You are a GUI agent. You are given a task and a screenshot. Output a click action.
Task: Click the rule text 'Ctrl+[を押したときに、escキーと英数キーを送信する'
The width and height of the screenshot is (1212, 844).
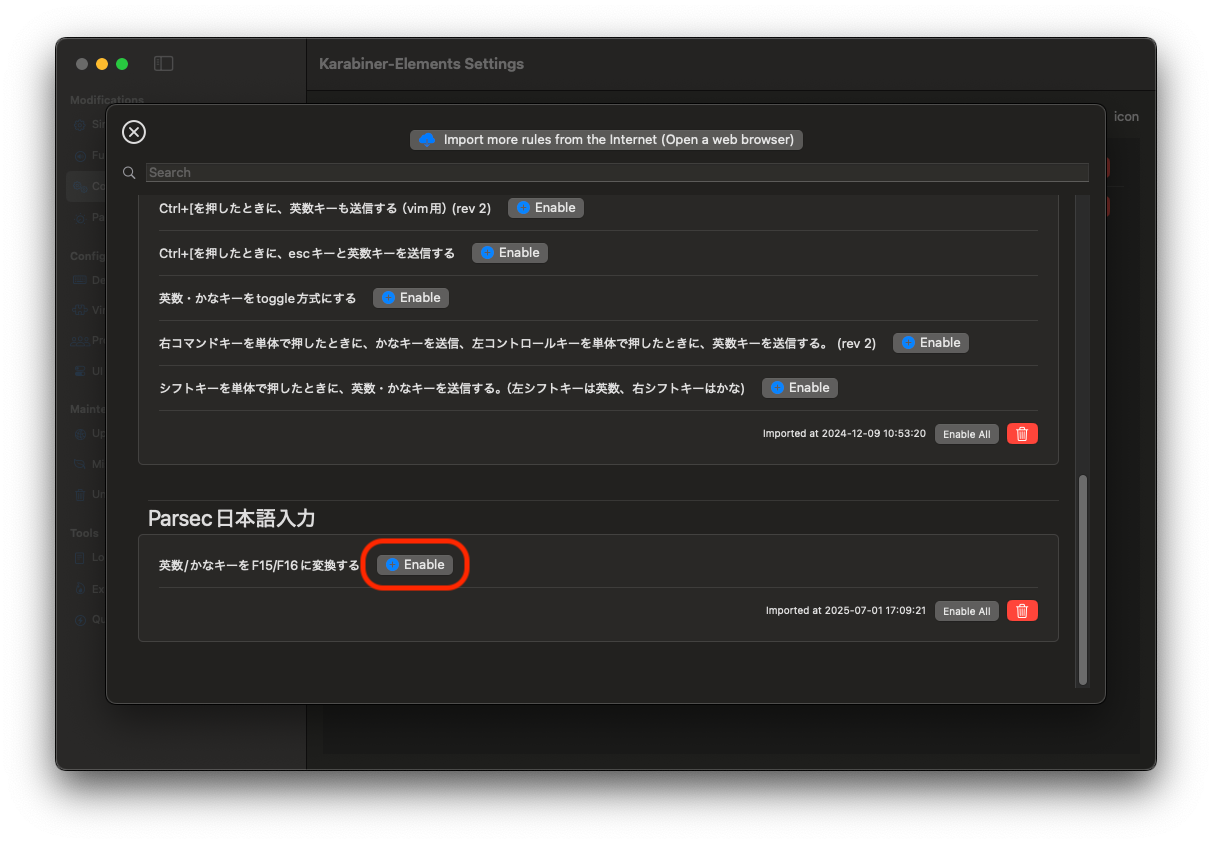[307, 253]
